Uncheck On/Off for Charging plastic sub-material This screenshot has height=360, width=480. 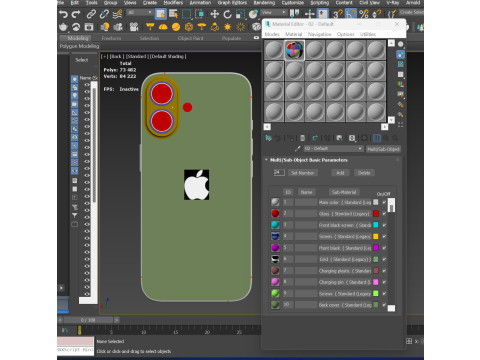click(x=384, y=271)
